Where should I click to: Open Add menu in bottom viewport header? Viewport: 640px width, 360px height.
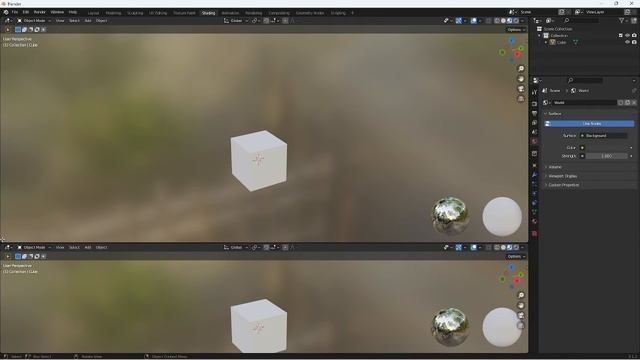pos(88,247)
